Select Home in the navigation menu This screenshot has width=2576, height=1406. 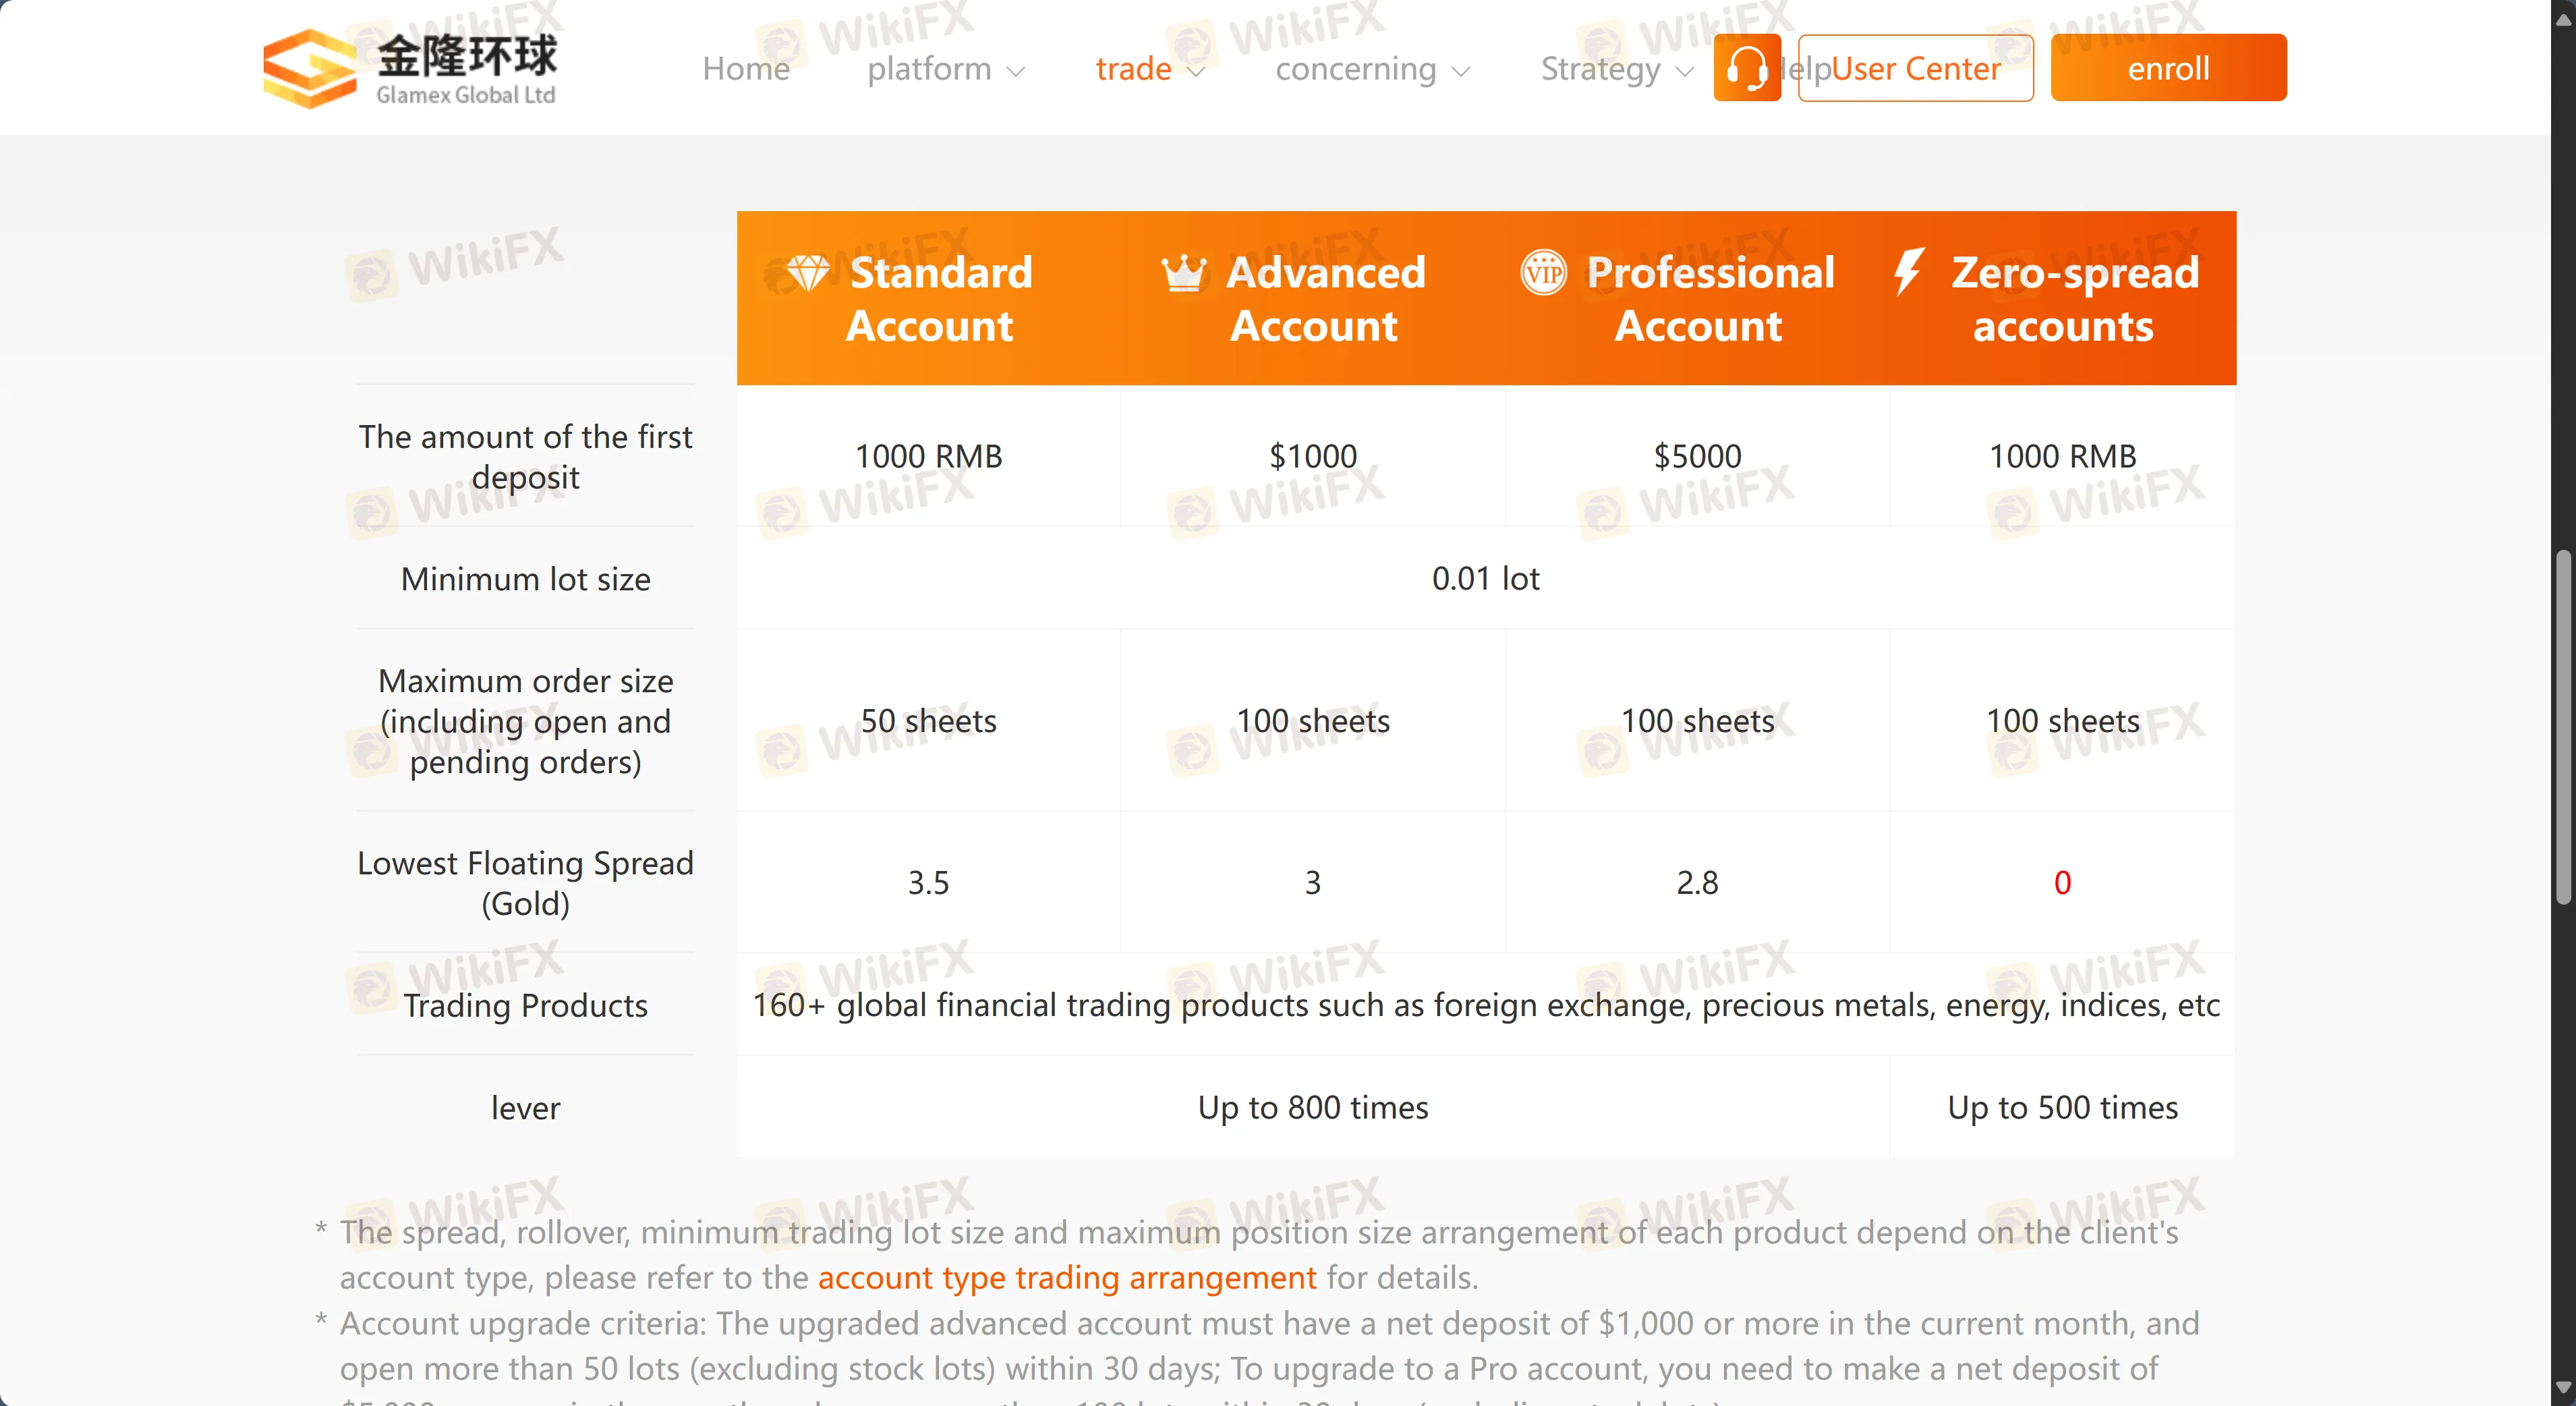click(x=745, y=69)
